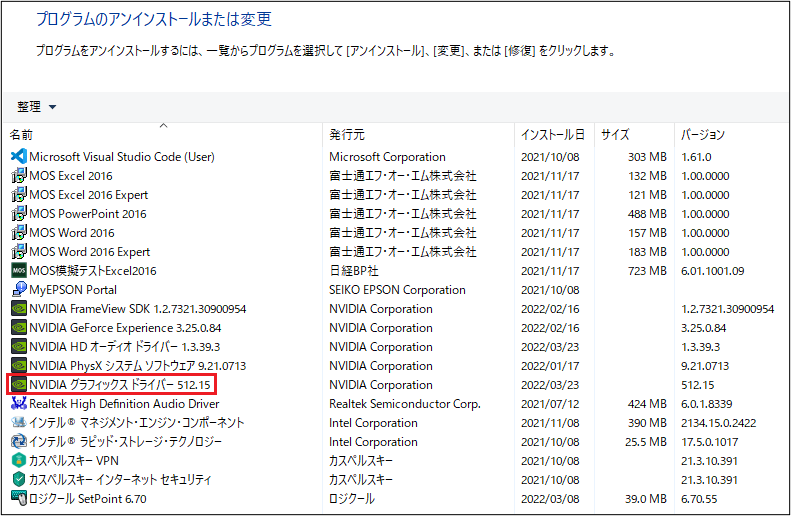Select インテル ラピッド・ストレージ・テクノロジー entry
Image resolution: width=791 pixels, height=516 pixels.
coord(125,441)
